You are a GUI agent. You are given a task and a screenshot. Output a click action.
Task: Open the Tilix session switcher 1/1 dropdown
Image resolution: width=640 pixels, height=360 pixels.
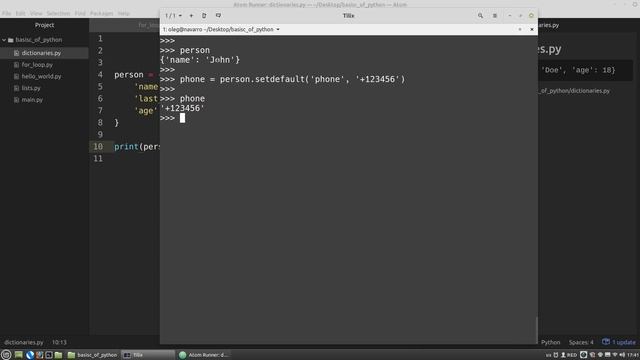pyautogui.click(x=173, y=16)
